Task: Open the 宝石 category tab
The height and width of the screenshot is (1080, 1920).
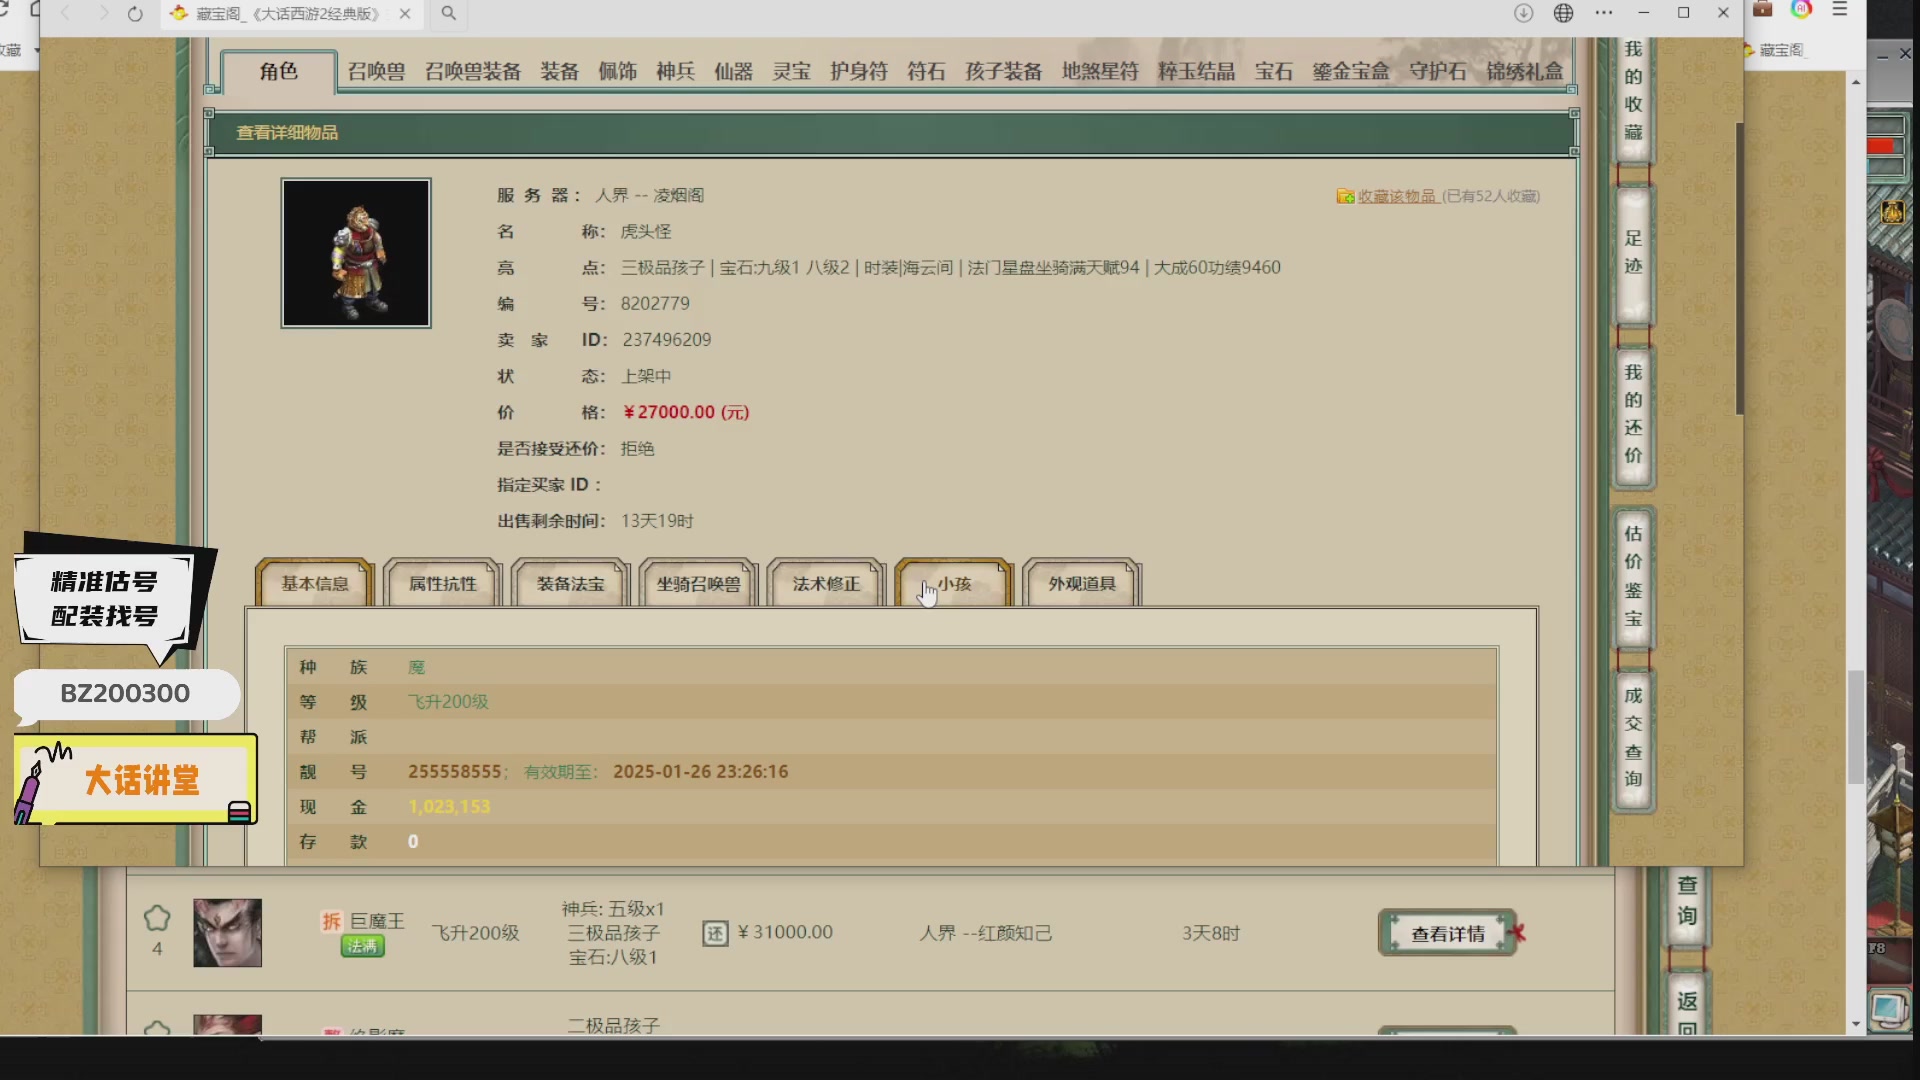Action: click(1274, 71)
